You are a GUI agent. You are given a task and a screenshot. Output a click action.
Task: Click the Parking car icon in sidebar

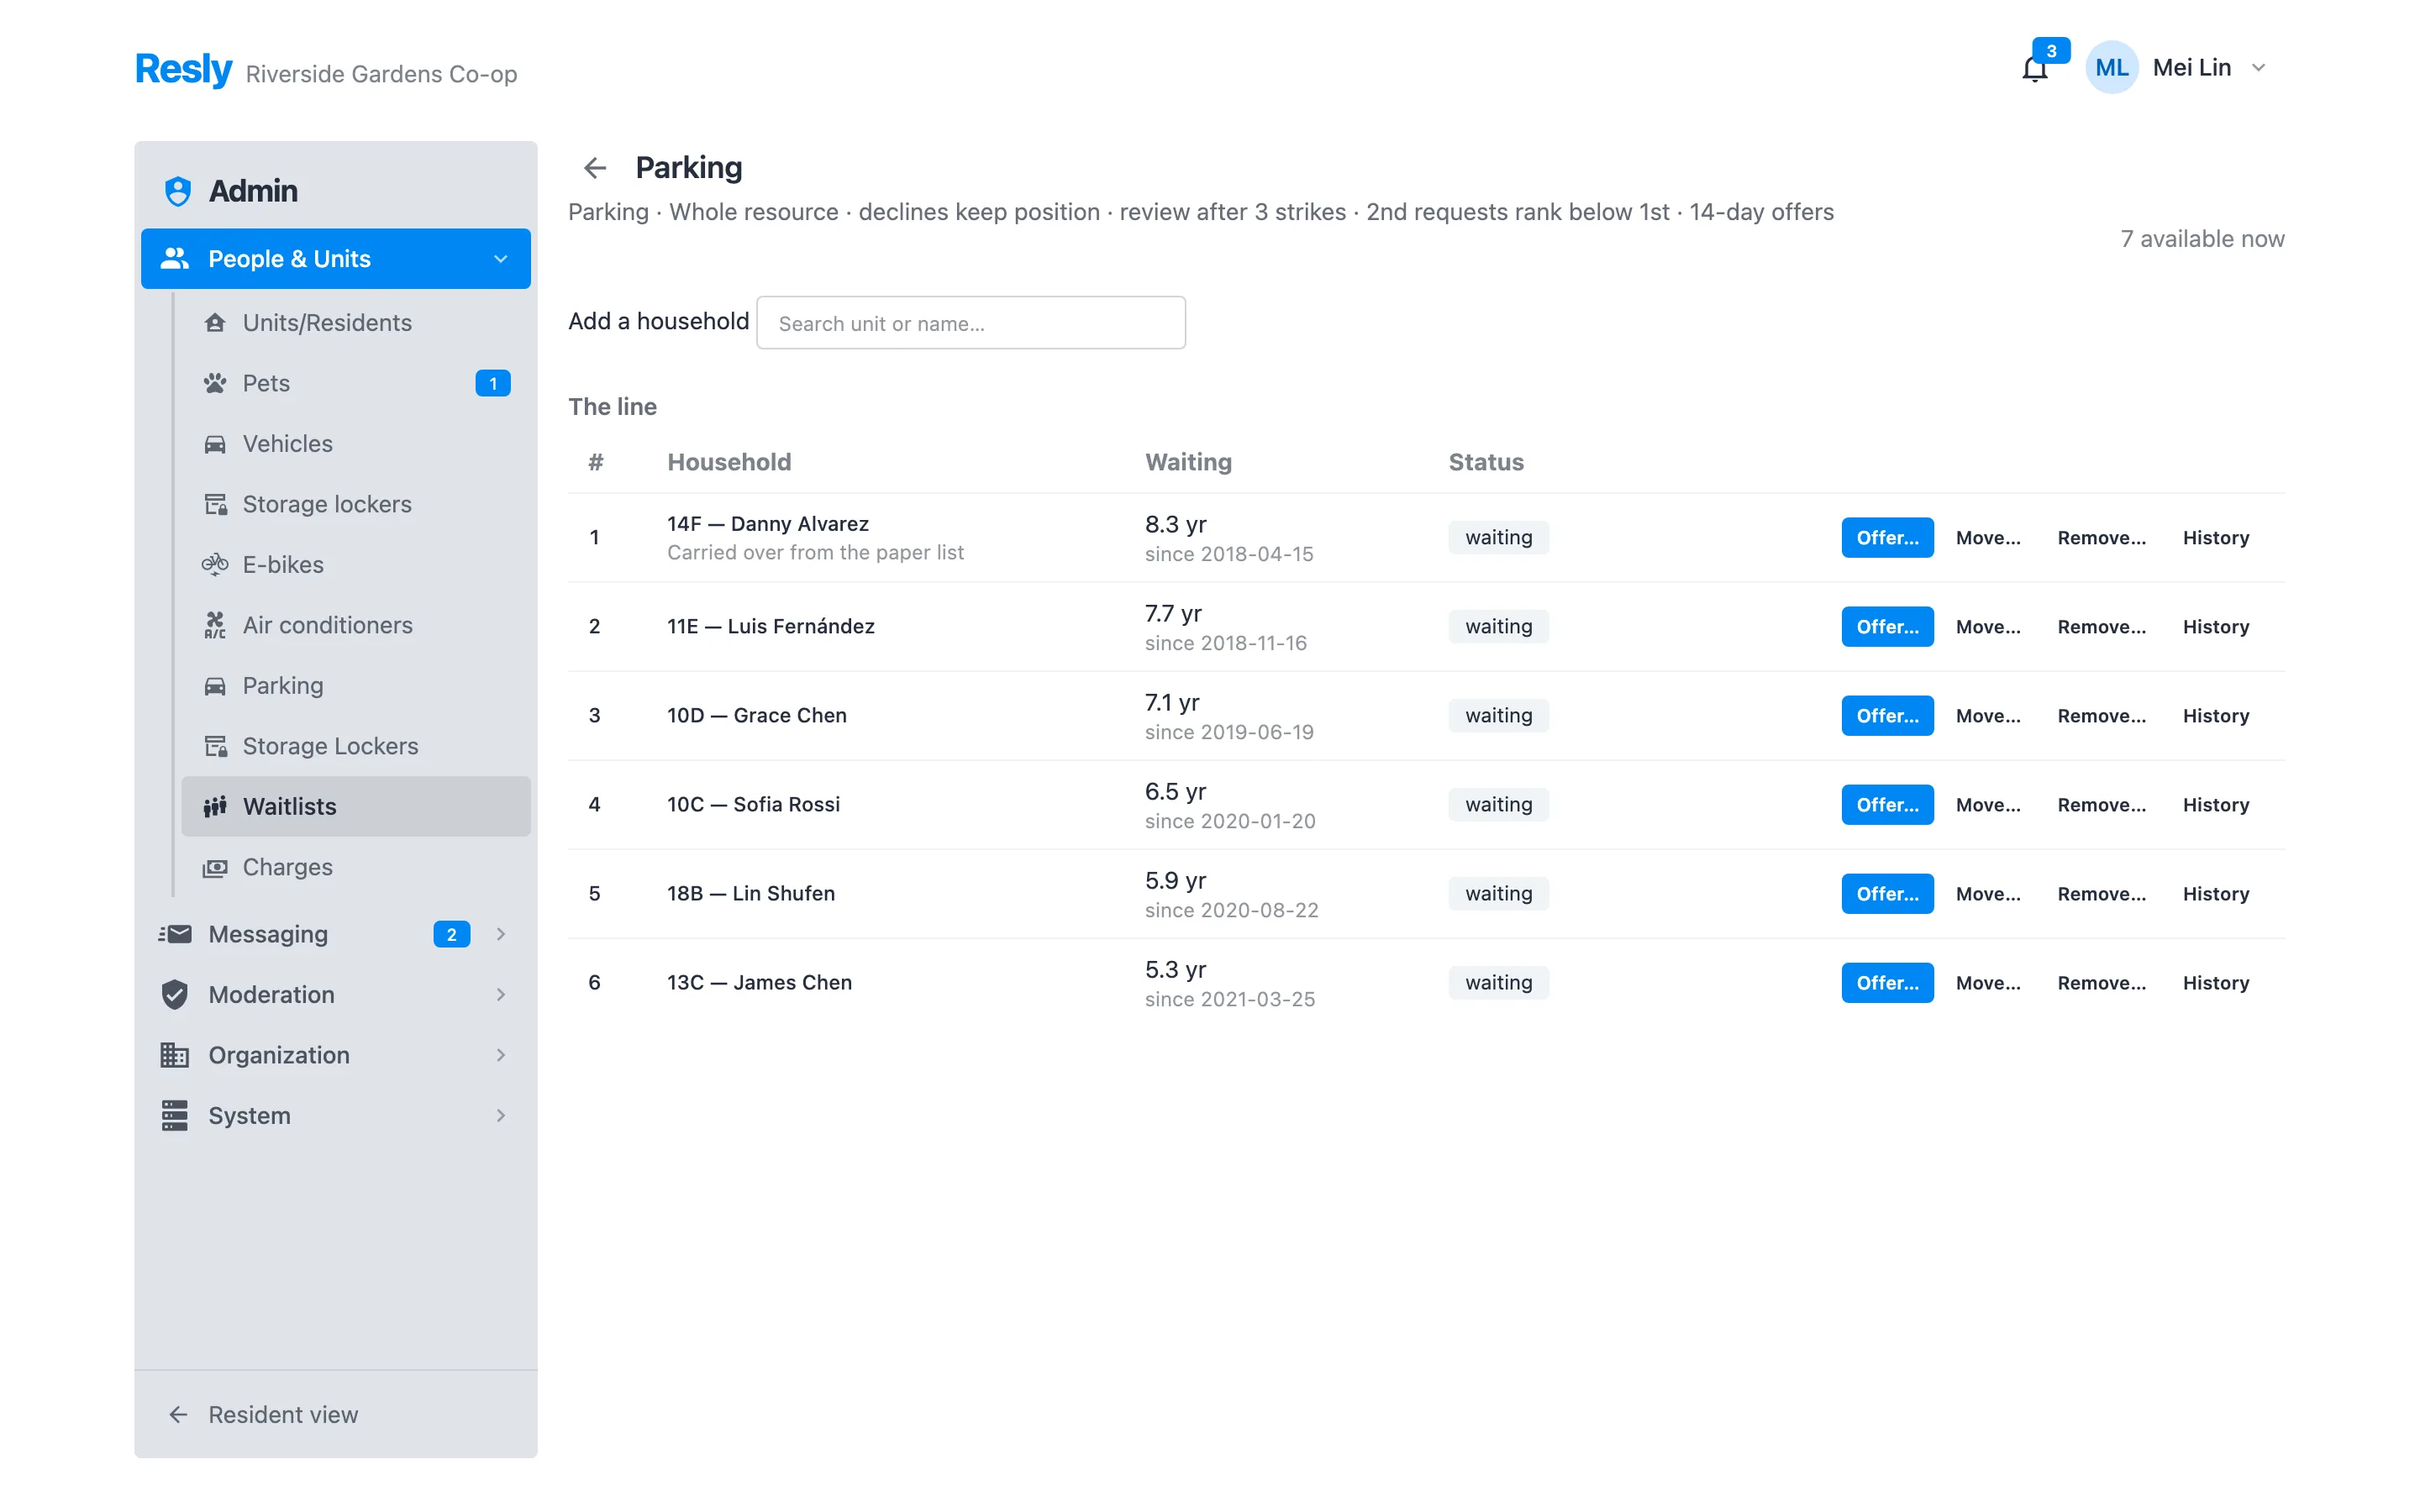pos(215,686)
